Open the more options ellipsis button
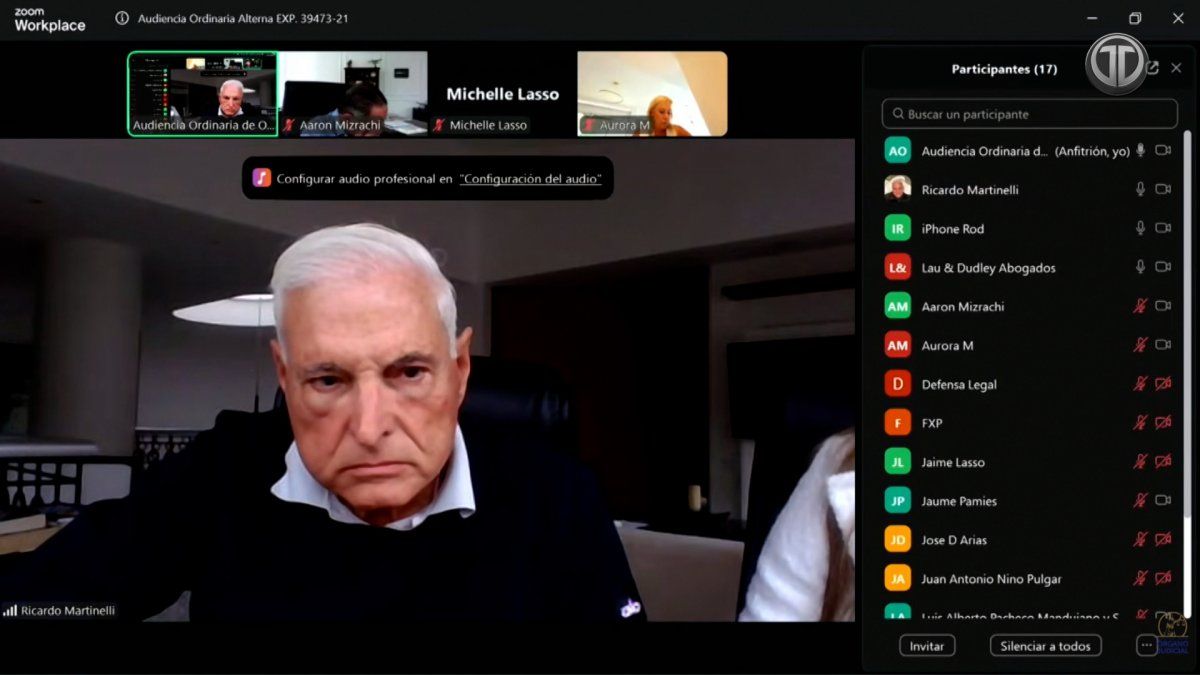 (x=1147, y=646)
